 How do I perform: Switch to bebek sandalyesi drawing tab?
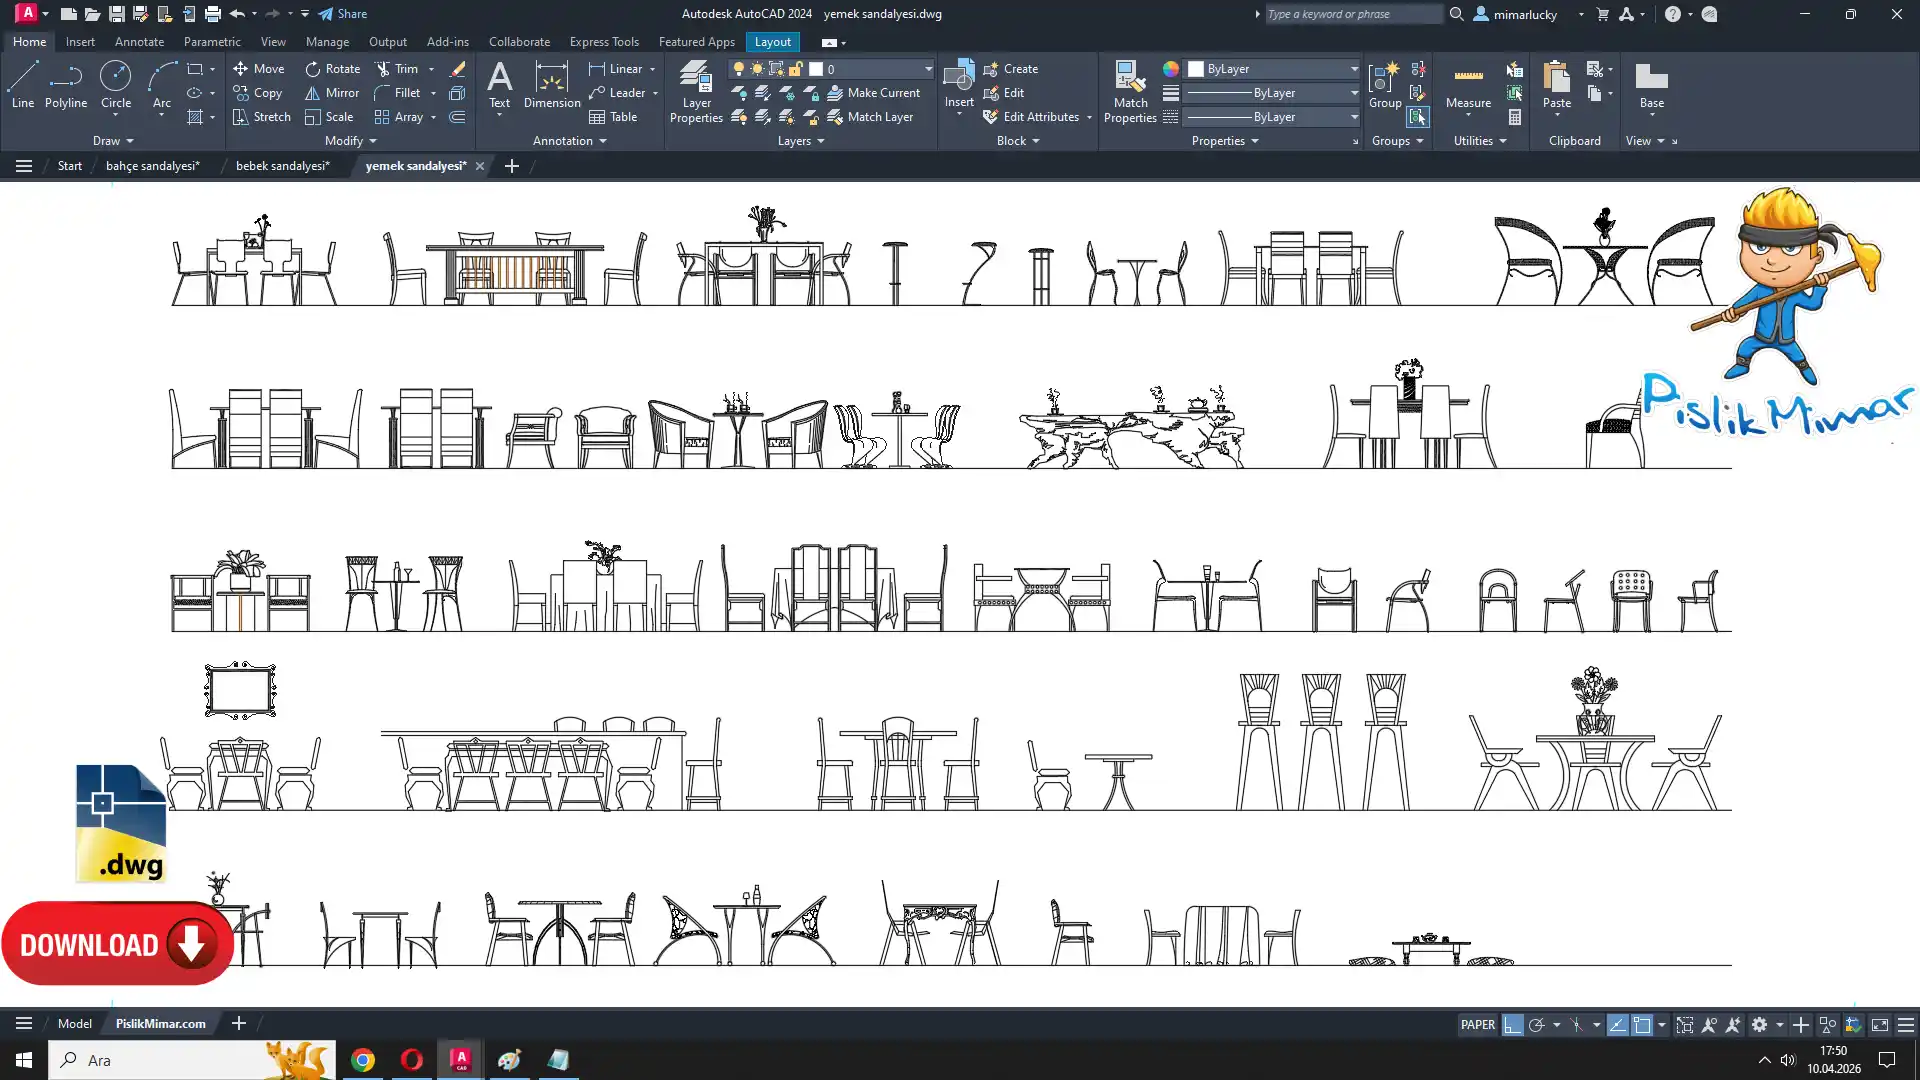(282, 166)
